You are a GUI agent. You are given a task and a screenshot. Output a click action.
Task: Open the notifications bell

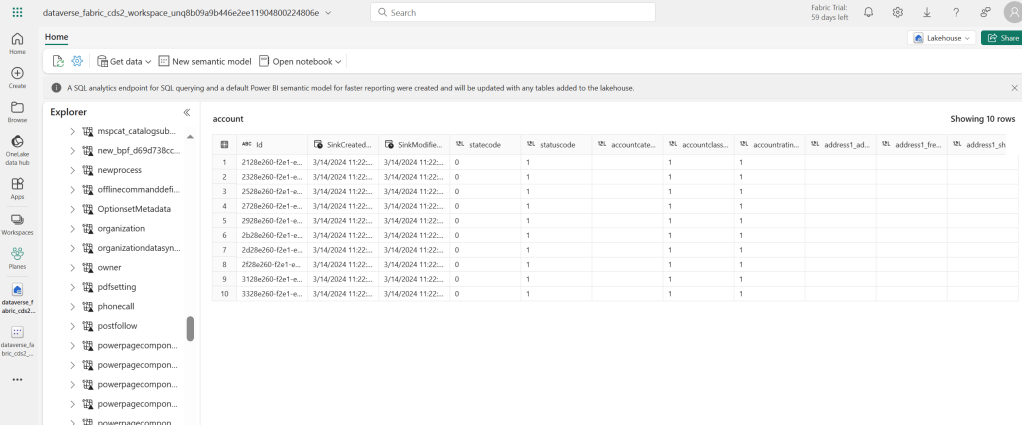868,12
